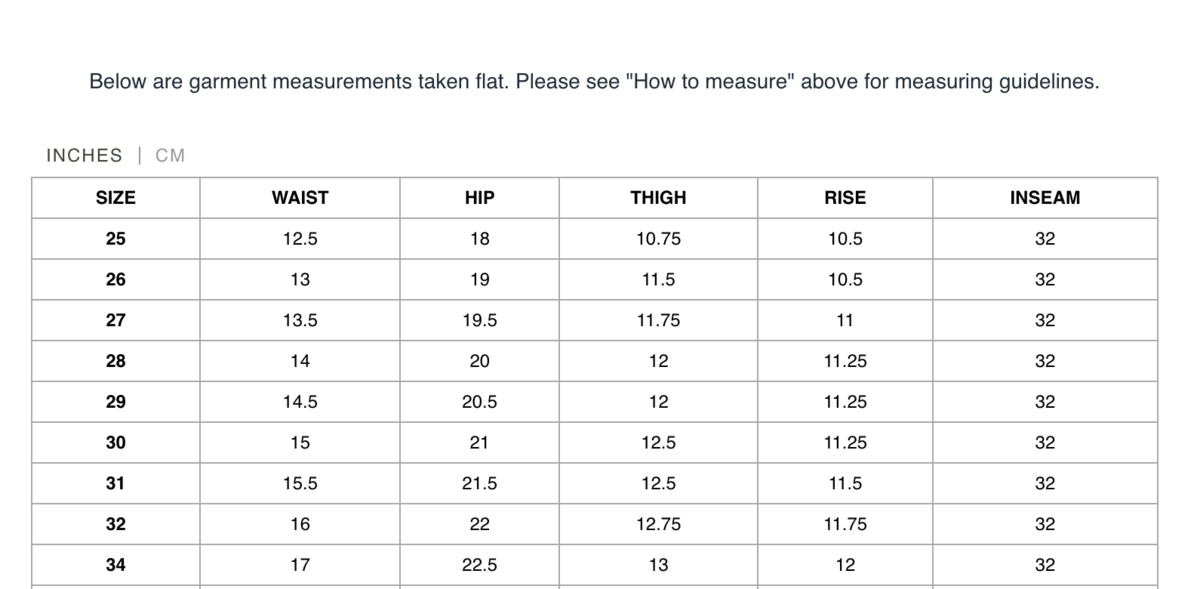1200x589 pixels.
Task: Select size 26 row label
Action: (116, 280)
